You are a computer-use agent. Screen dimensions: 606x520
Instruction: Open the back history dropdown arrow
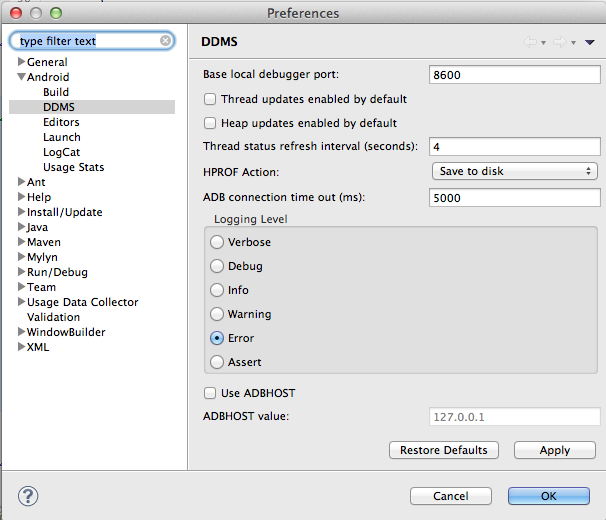pyautogui.click(x=543, y=43)
